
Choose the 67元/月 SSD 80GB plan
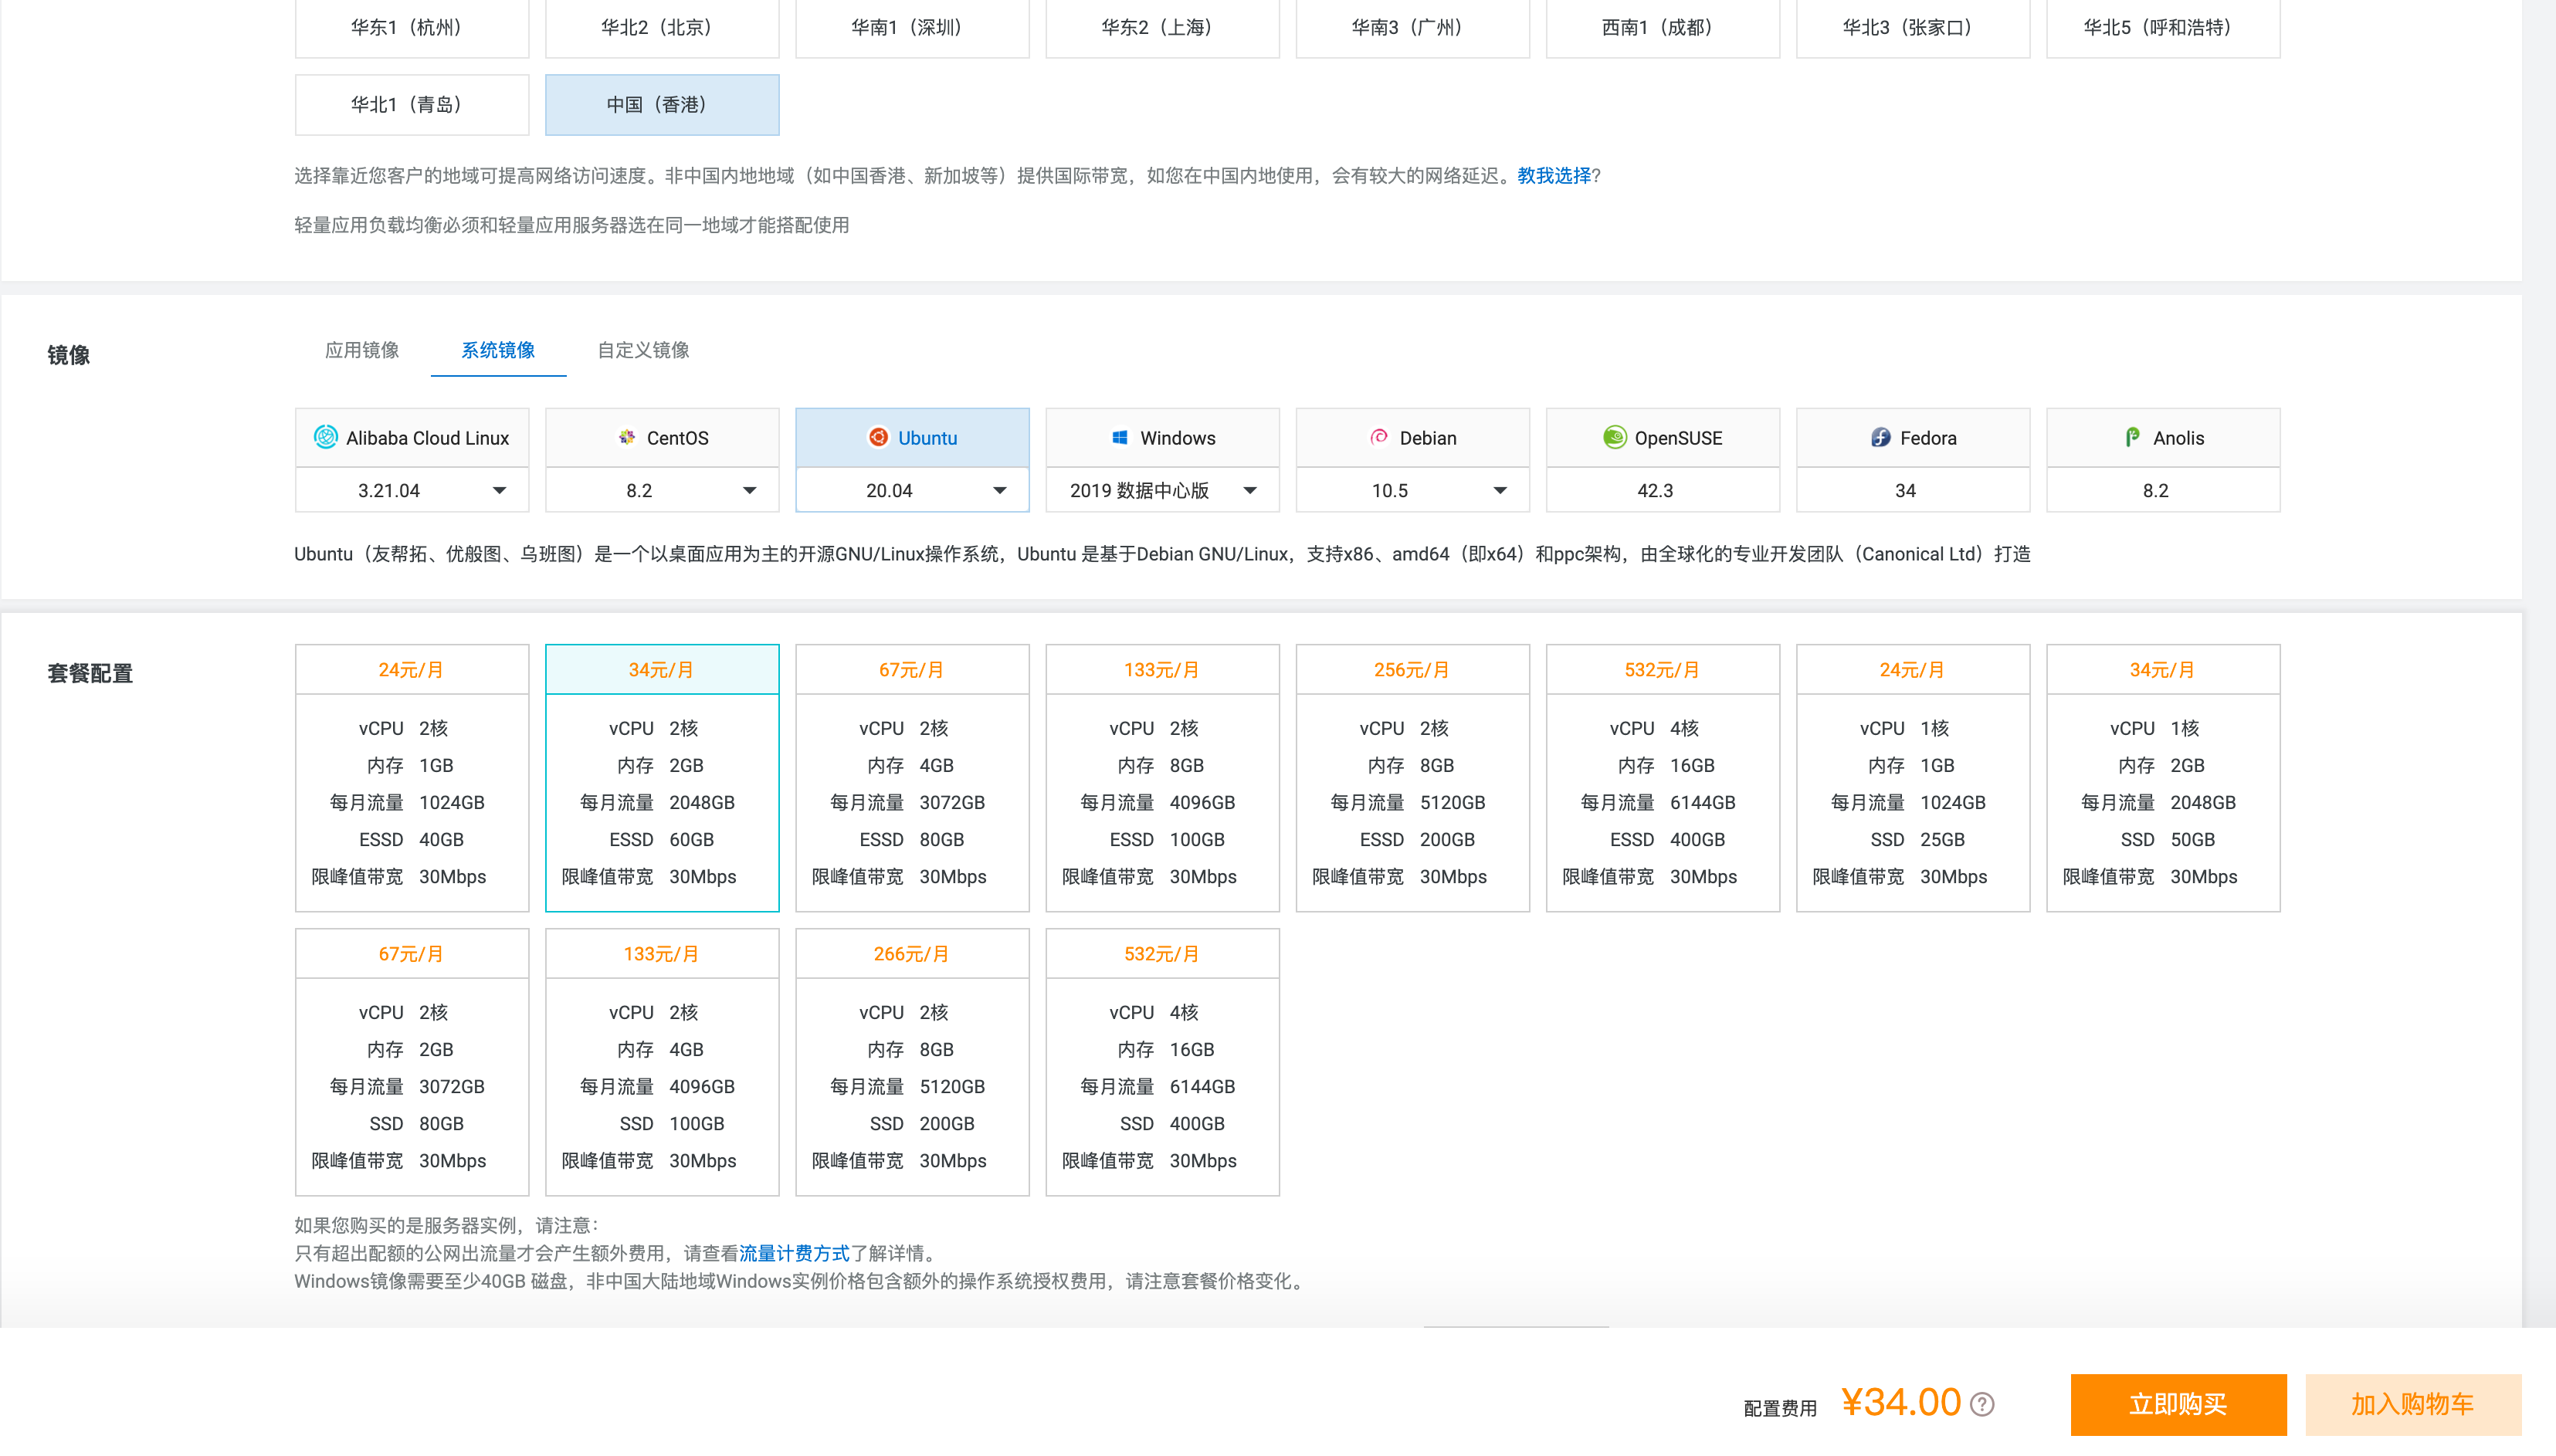[412, 1062]
